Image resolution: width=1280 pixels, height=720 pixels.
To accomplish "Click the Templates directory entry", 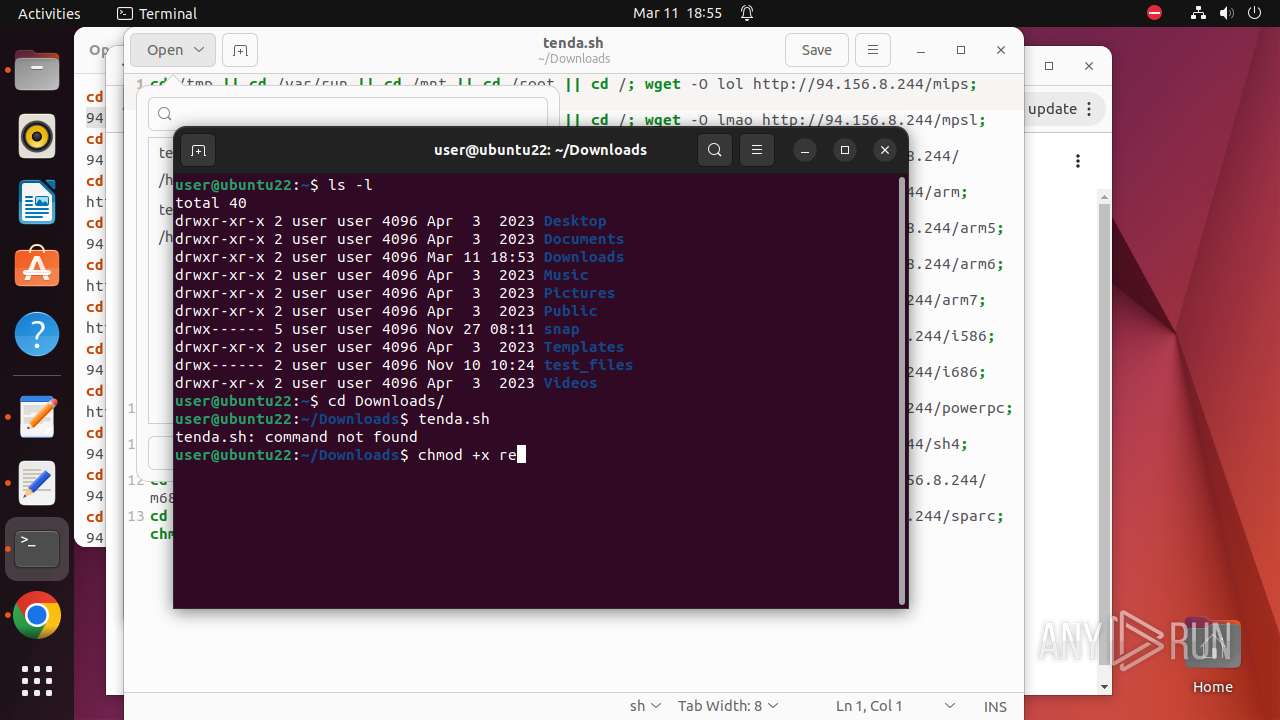I will [x=583, y=347].
